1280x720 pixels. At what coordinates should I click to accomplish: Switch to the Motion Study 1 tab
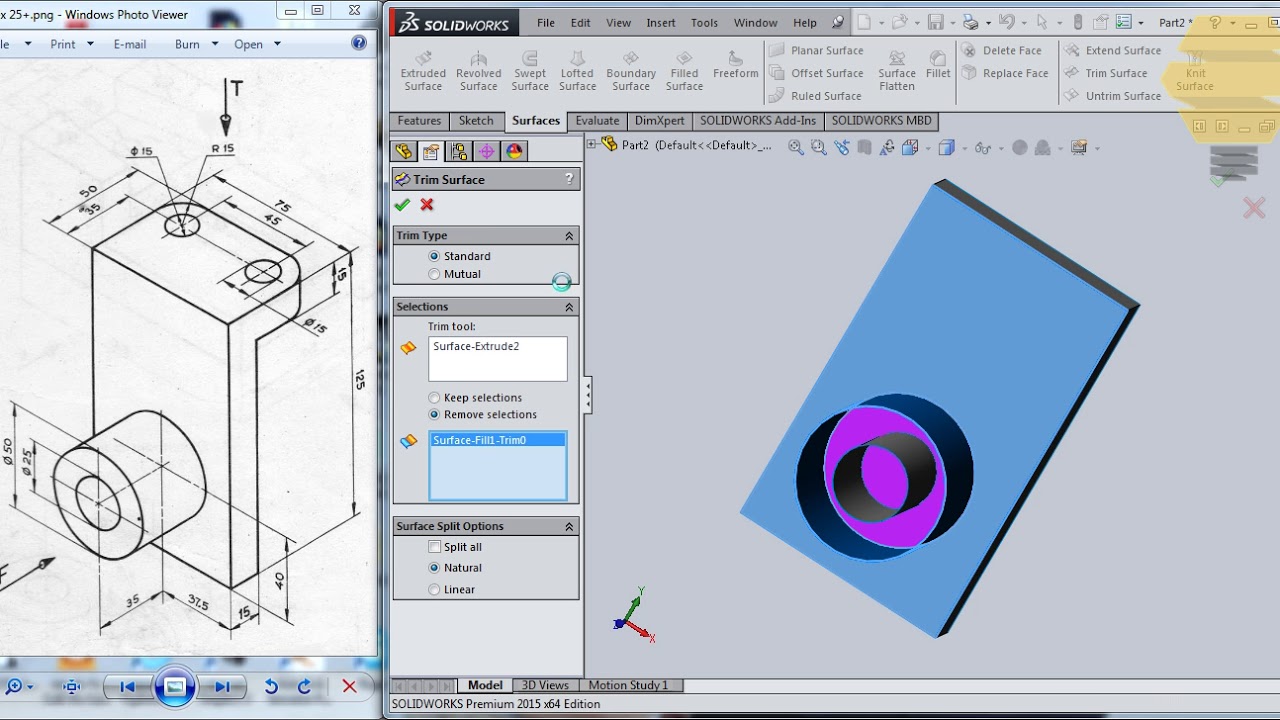[628, 686]
